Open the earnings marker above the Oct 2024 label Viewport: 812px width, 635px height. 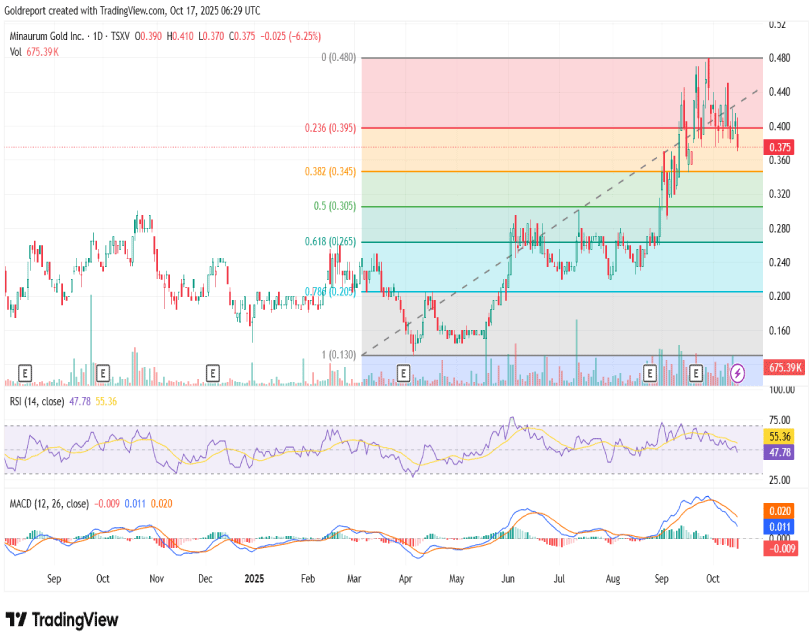click(x=102, y=372)
